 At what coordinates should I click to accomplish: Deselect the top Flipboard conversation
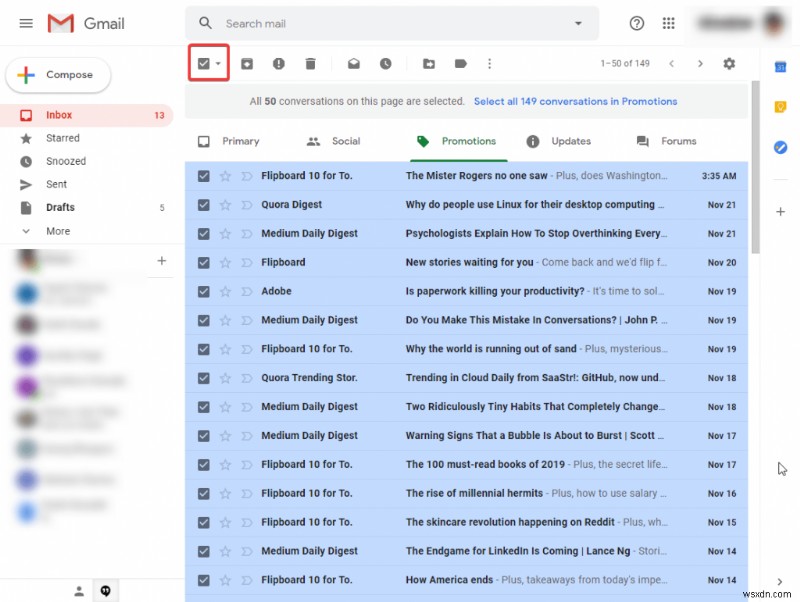pos(203,175)
